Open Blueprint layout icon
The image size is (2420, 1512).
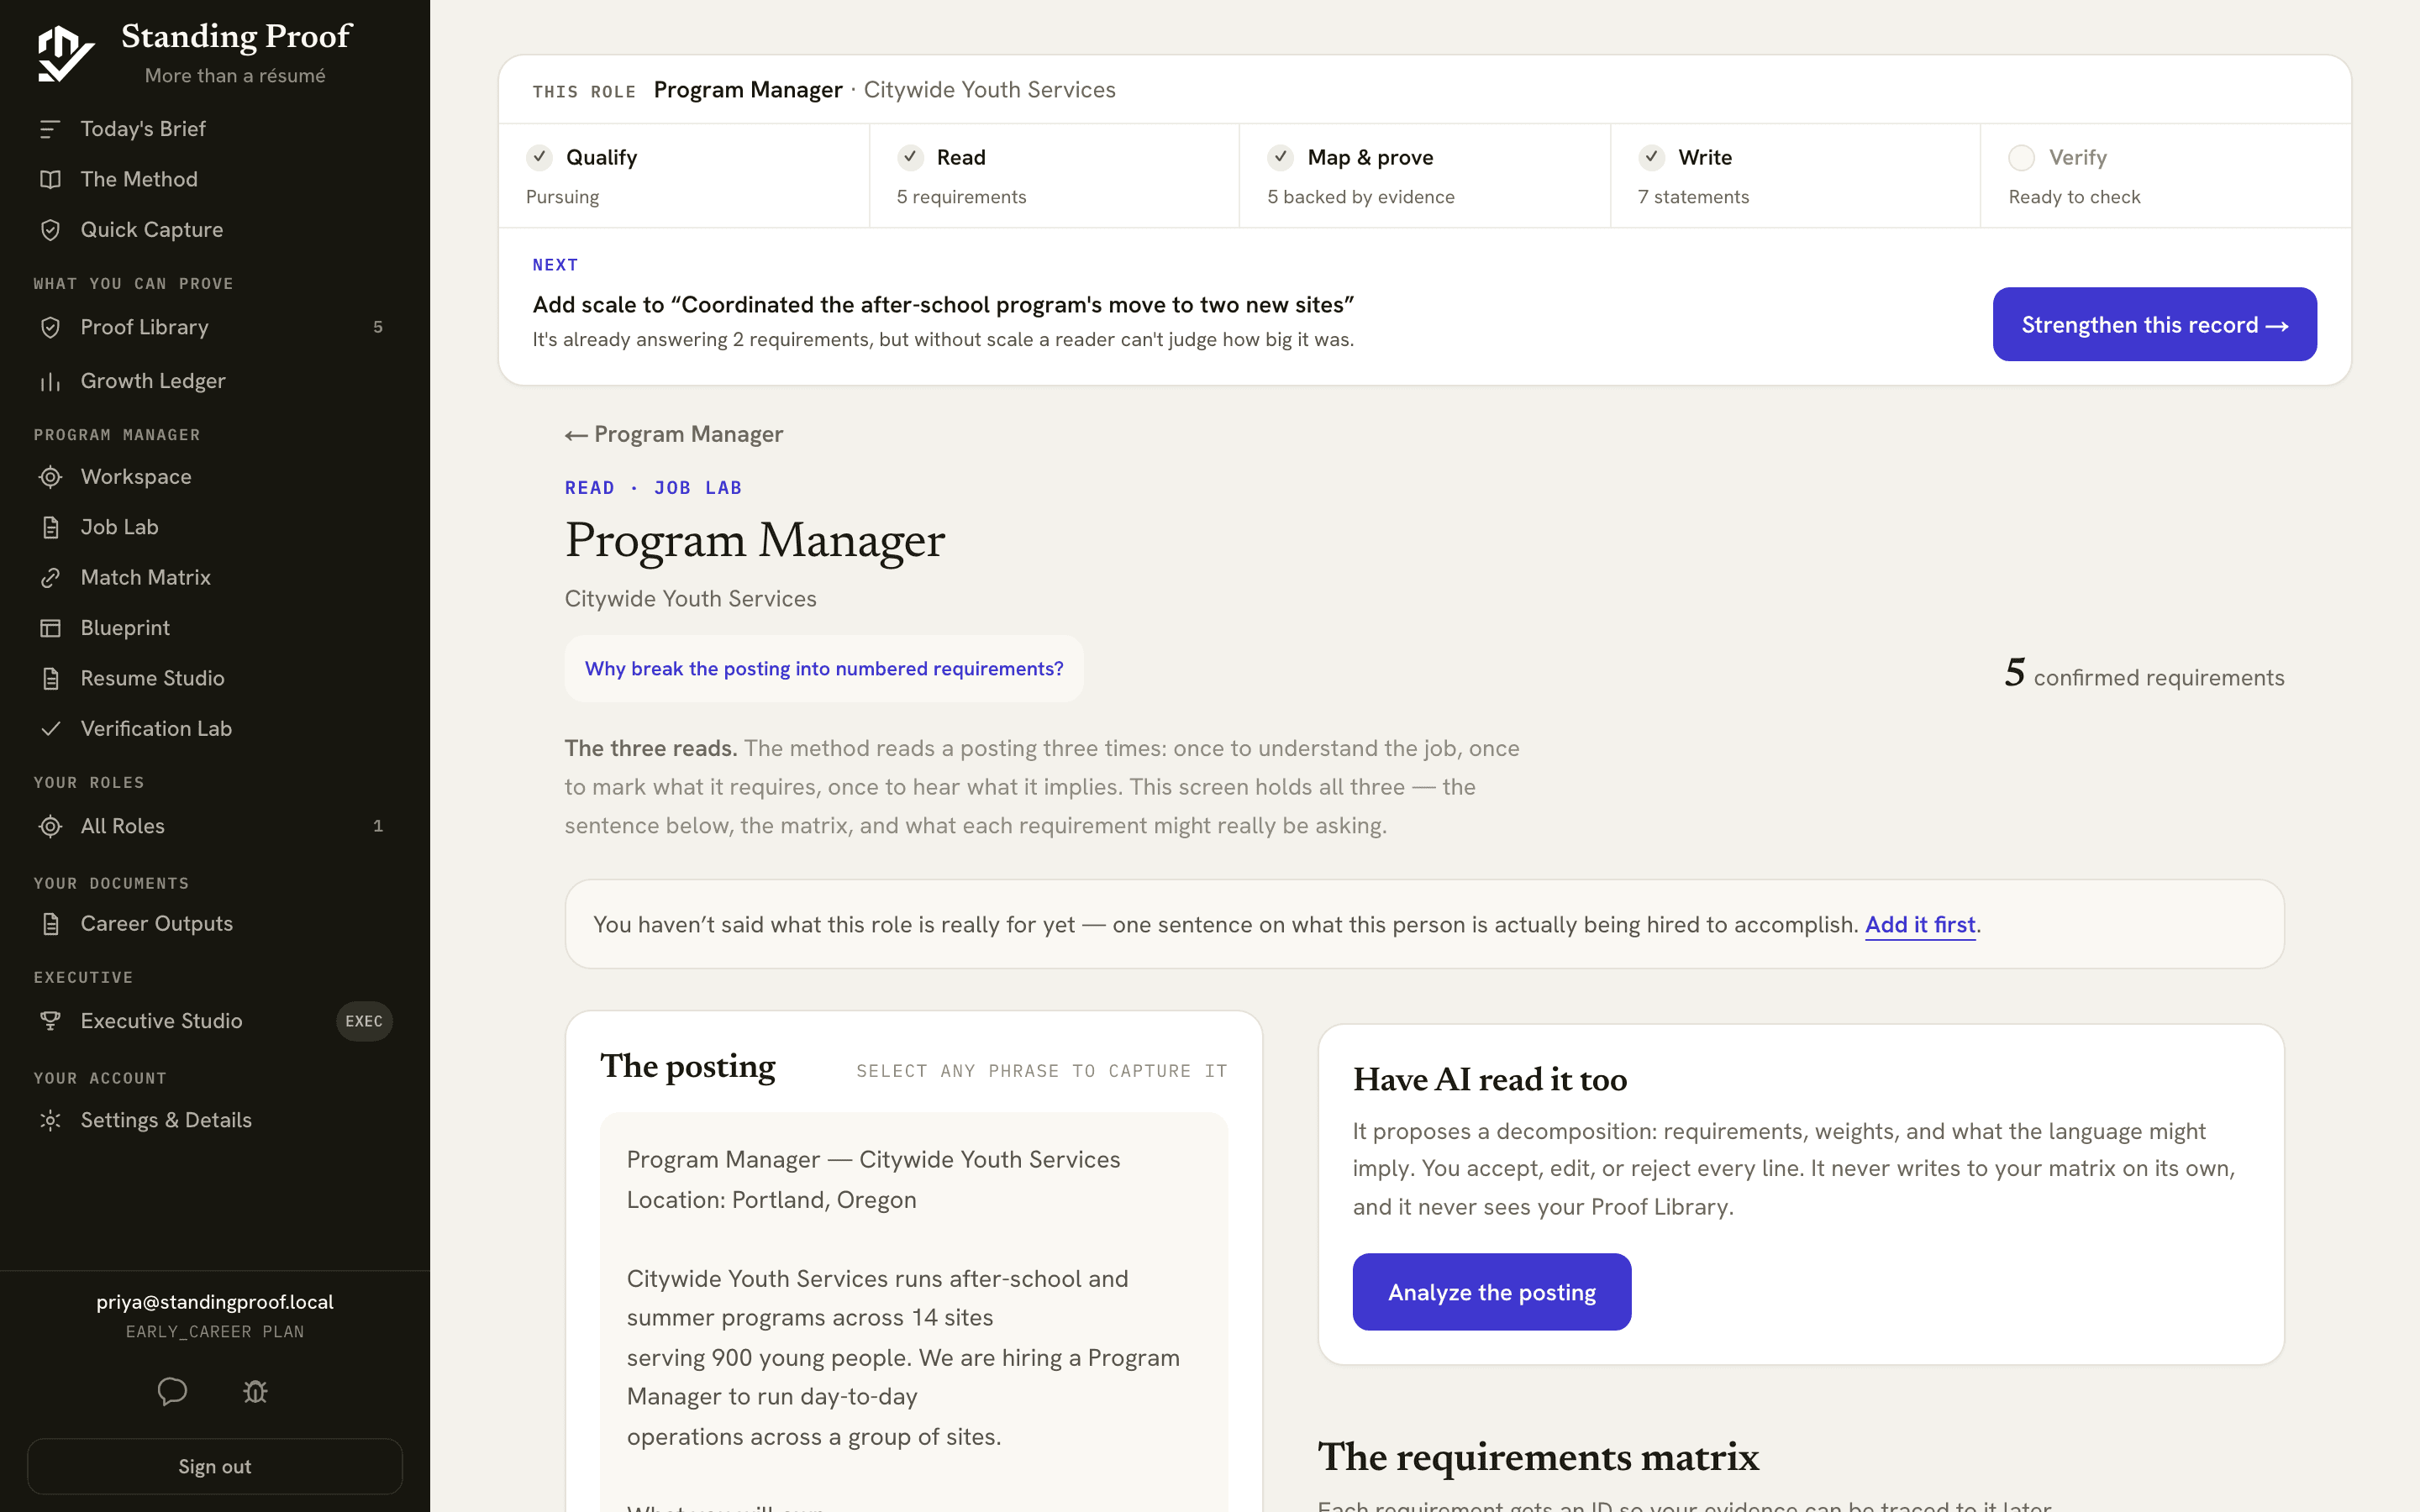click(x=50, y=628)
